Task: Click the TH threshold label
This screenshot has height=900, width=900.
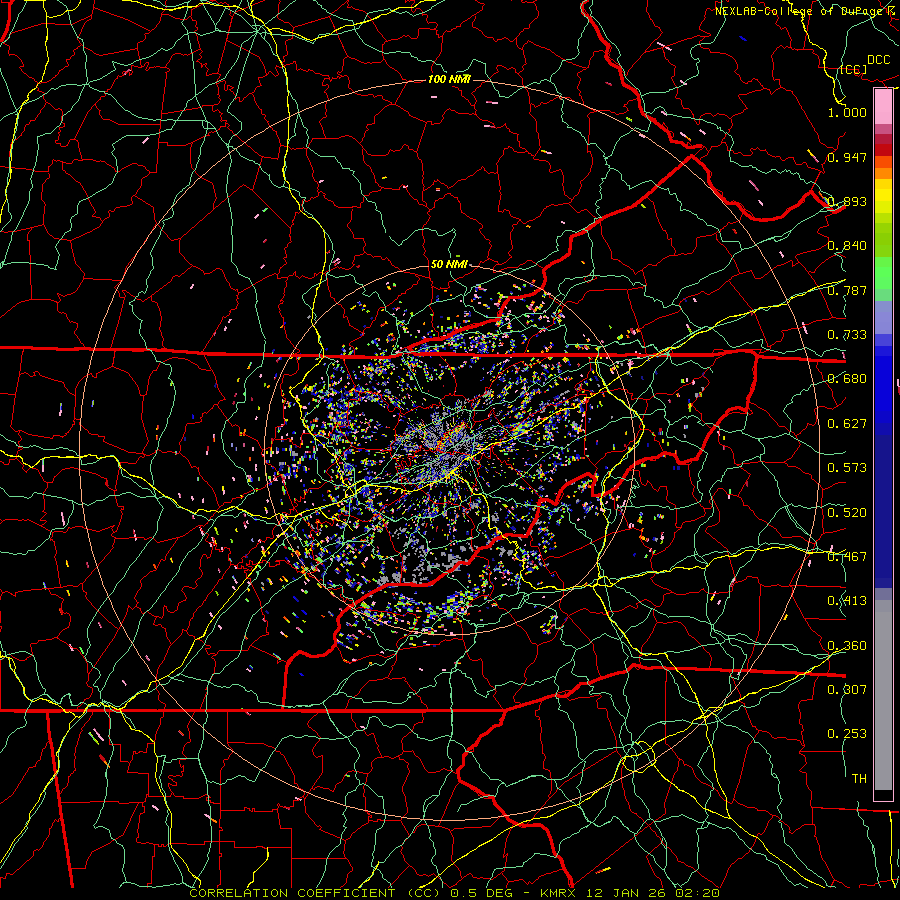Action: (859, 779)
